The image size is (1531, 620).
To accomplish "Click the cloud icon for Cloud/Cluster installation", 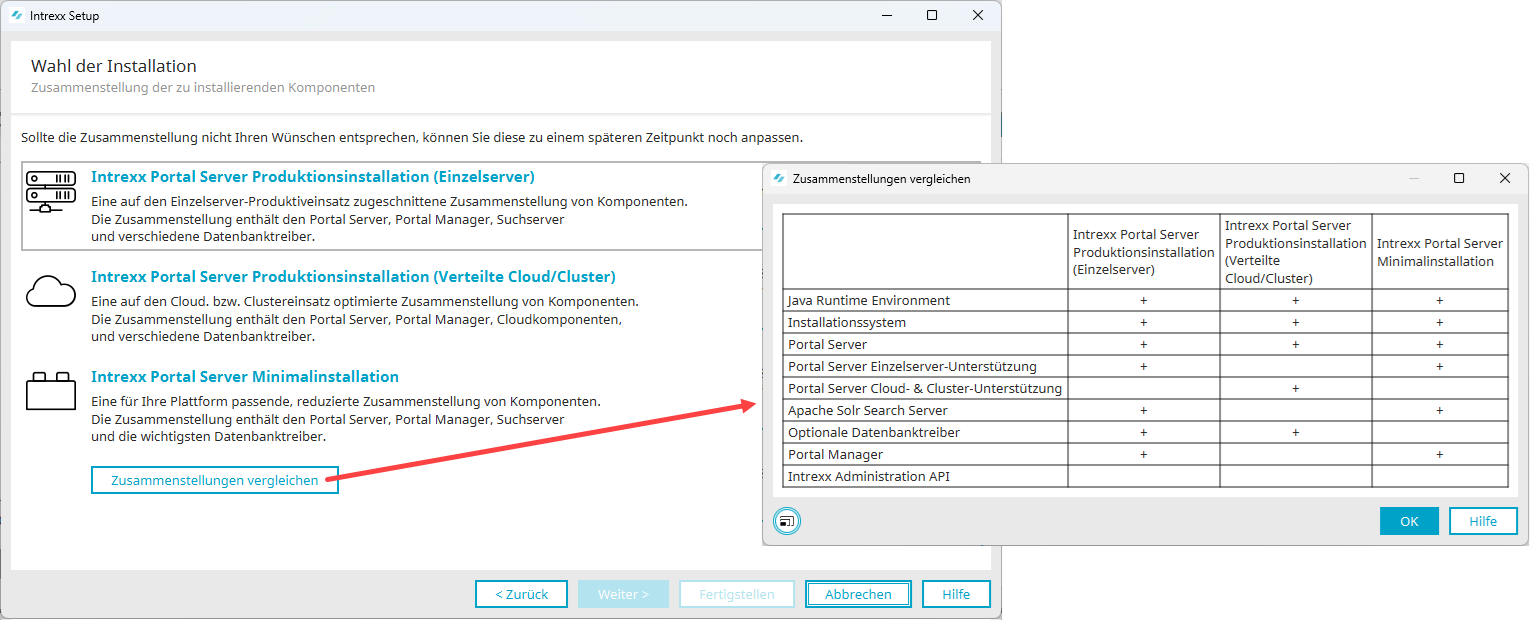I will (x=51, y=290).
